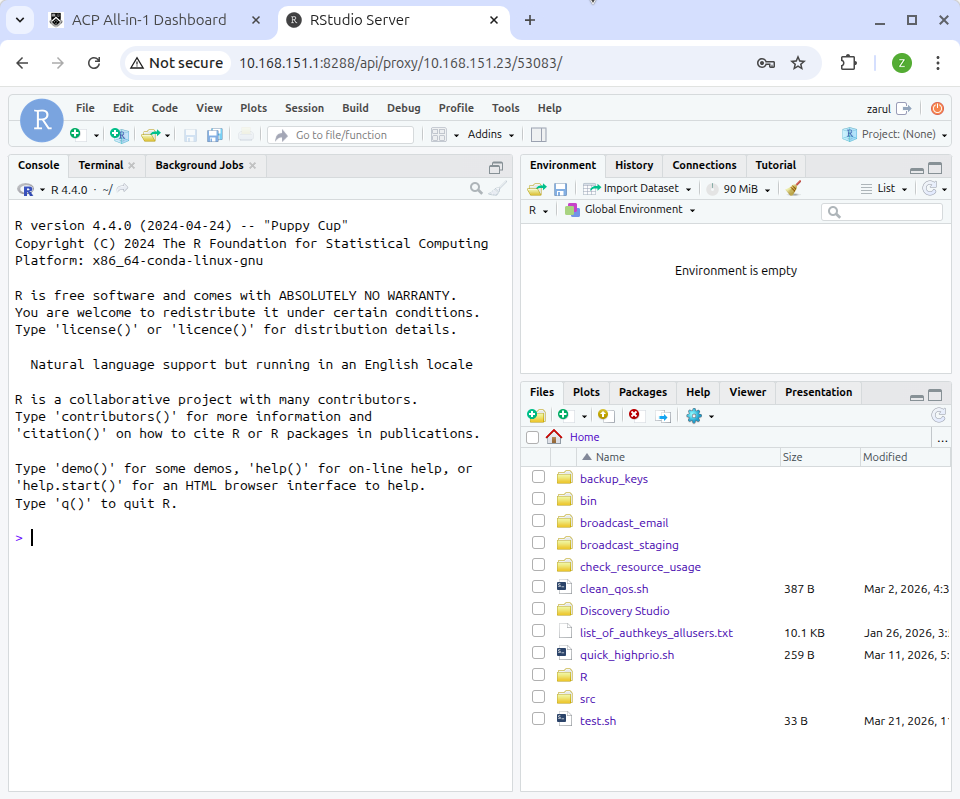Clear environment objects with broom icon
The image size is (960, 799).
(794, 189)
